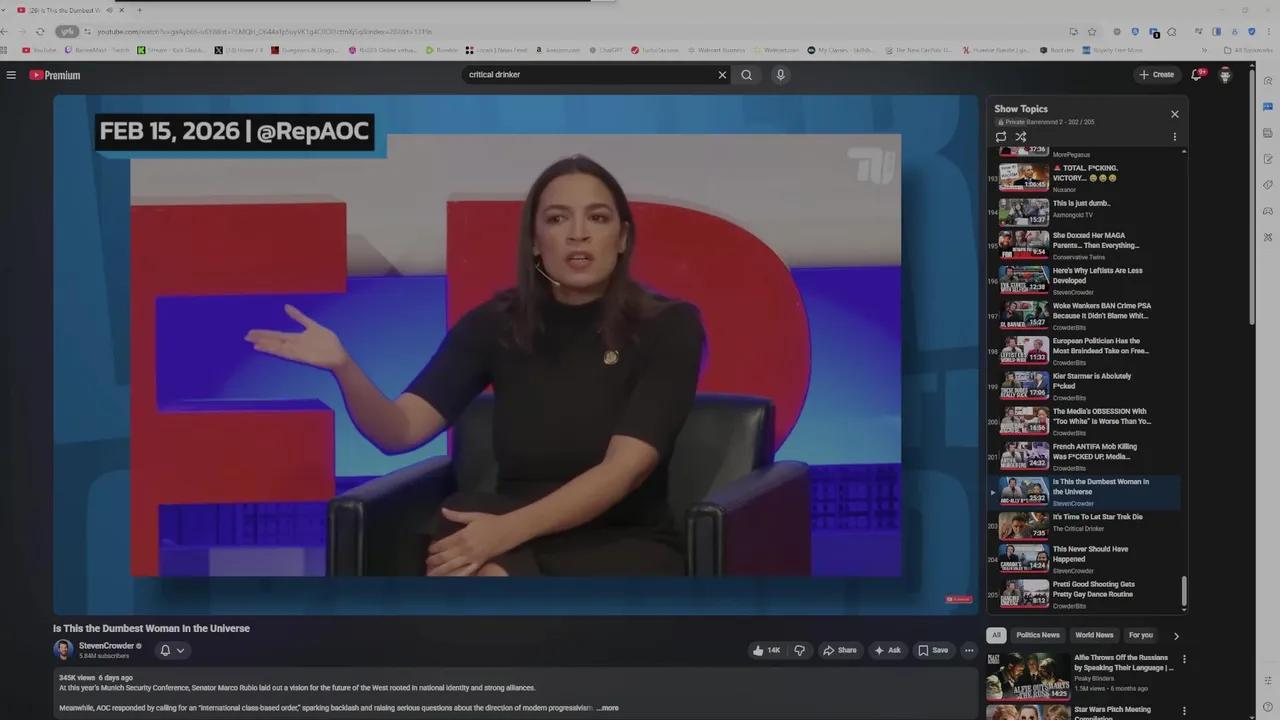Reload the page in browser toolbar
The height and width of the screenshot is (720, 1280).
pos(40,31)
